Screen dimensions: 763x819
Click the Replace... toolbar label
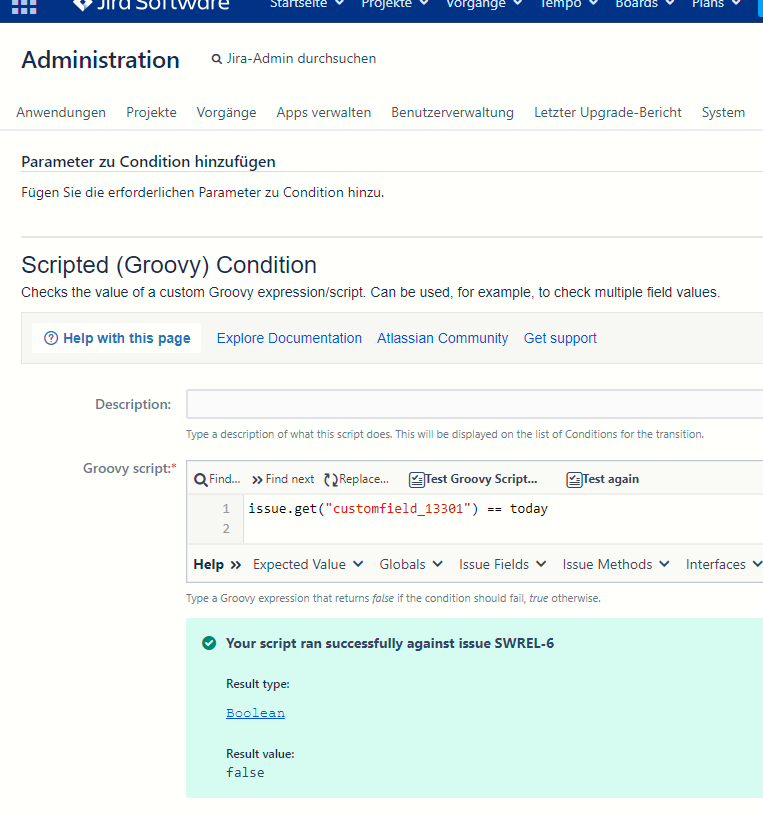coord(364,479)
